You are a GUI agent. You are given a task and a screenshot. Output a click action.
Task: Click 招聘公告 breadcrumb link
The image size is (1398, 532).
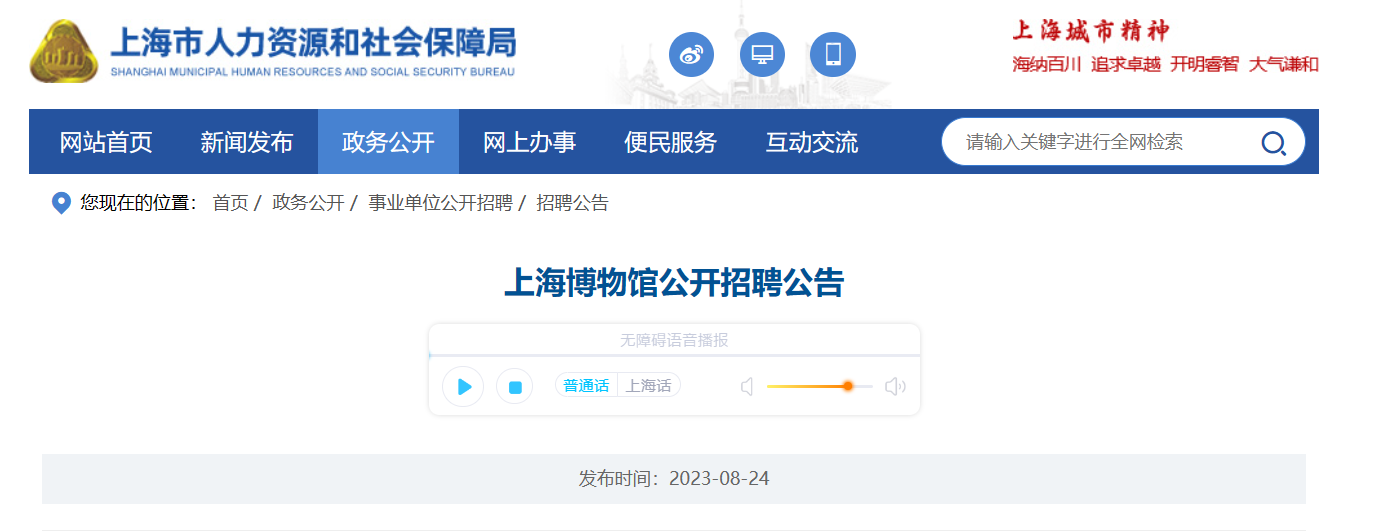pos(572,203)
